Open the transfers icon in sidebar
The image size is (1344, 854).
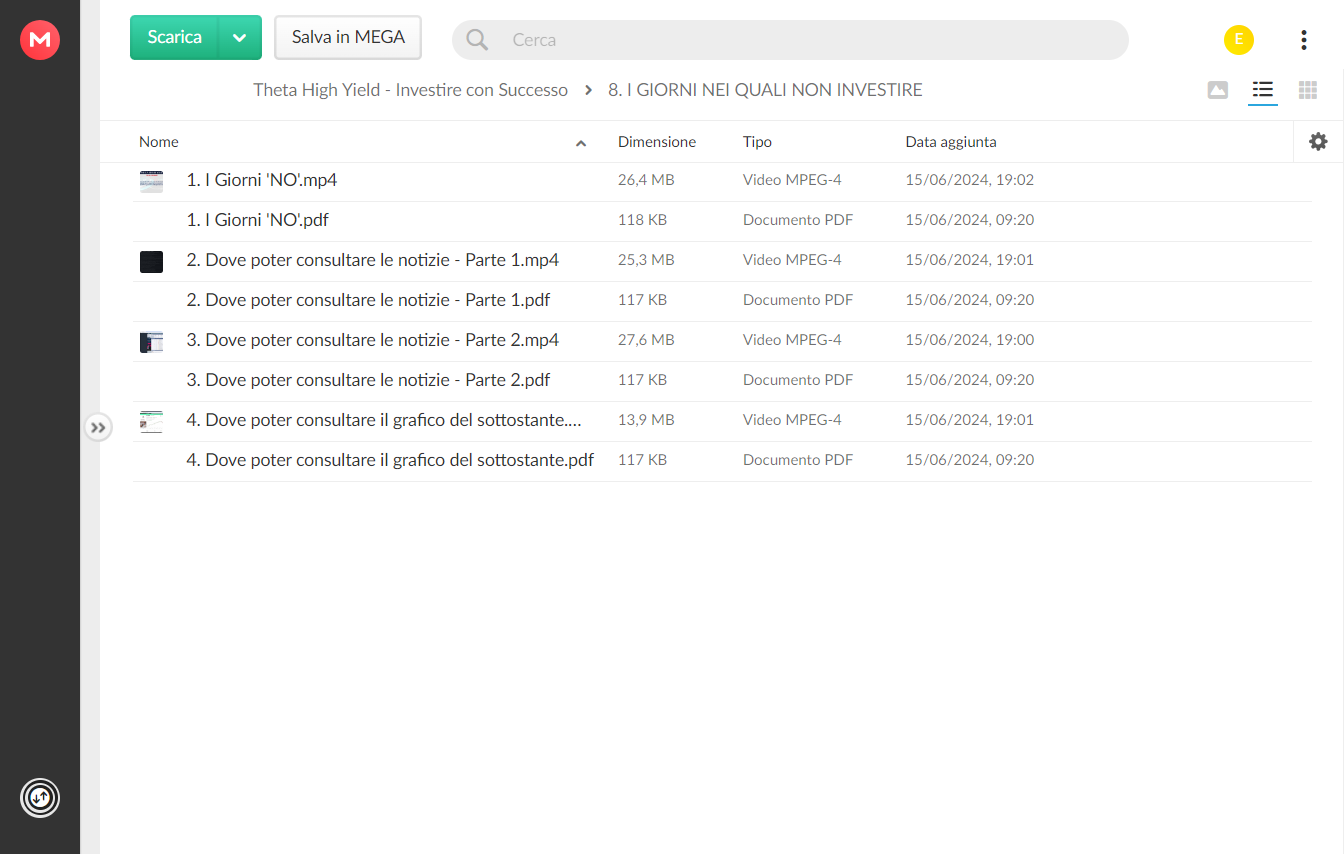point(40,798)
